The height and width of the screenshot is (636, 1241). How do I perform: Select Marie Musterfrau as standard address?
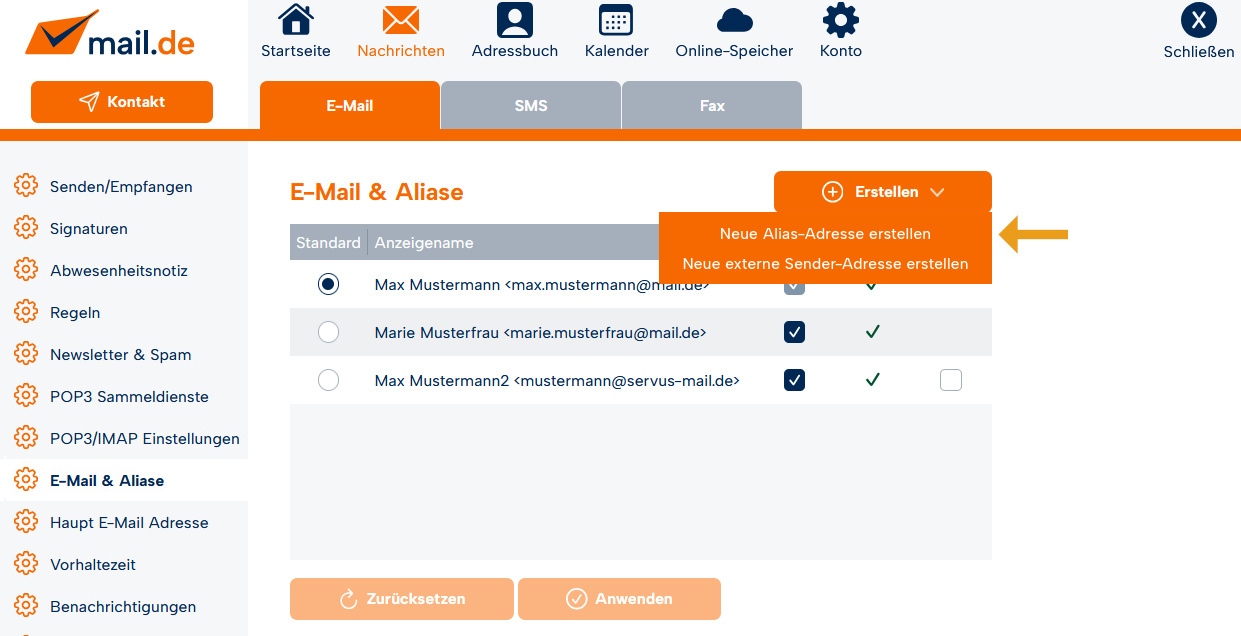pos(328,332)
